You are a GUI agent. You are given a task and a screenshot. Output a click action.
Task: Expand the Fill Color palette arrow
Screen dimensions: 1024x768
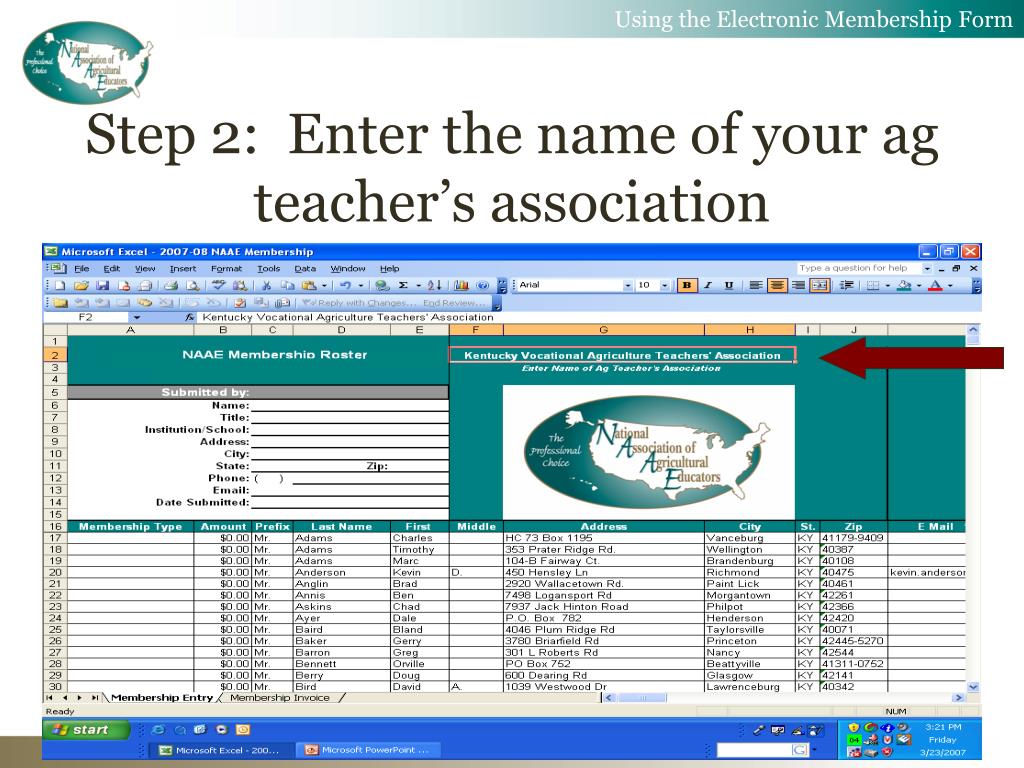(919, 285)
